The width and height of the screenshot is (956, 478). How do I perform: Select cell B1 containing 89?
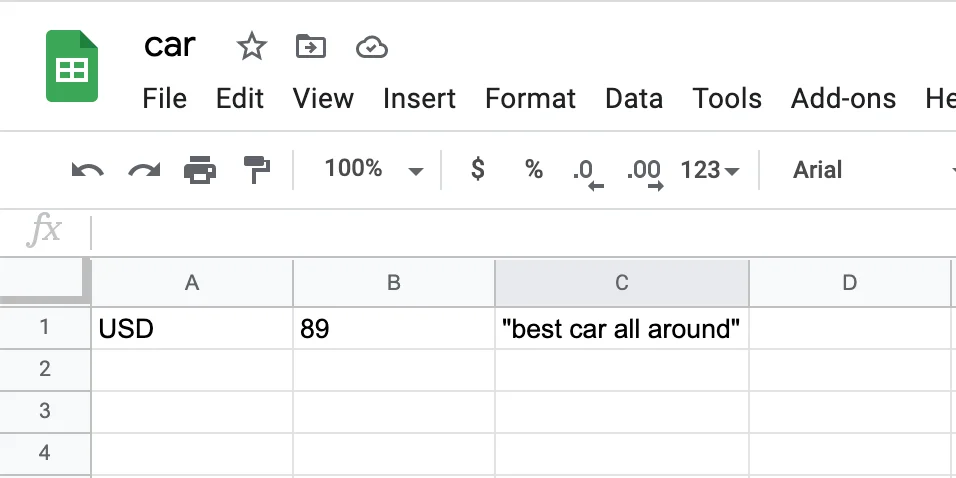pyautogui.click(x=393, y=329)
